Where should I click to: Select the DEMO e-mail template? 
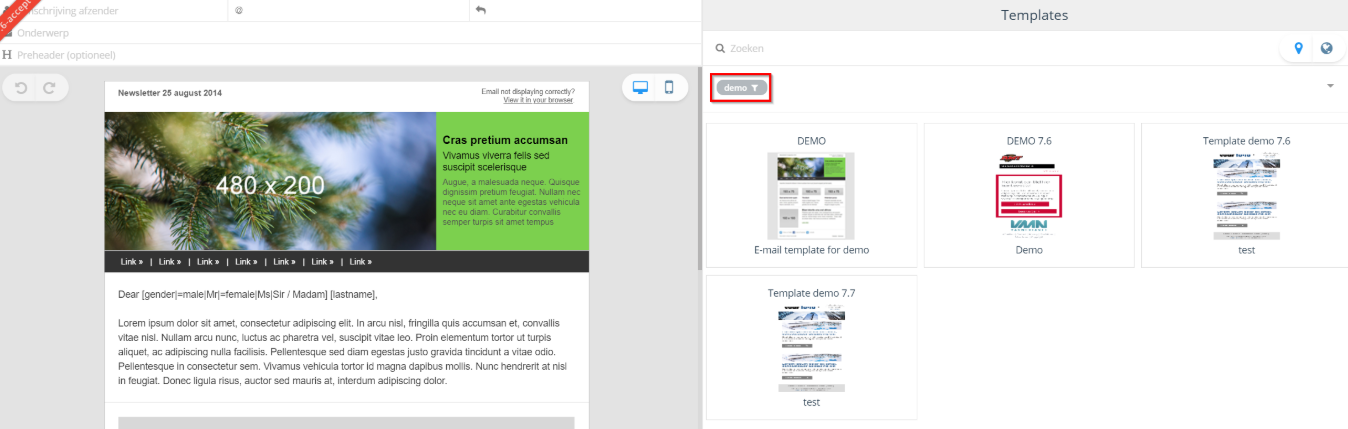[x=811, y=195]
